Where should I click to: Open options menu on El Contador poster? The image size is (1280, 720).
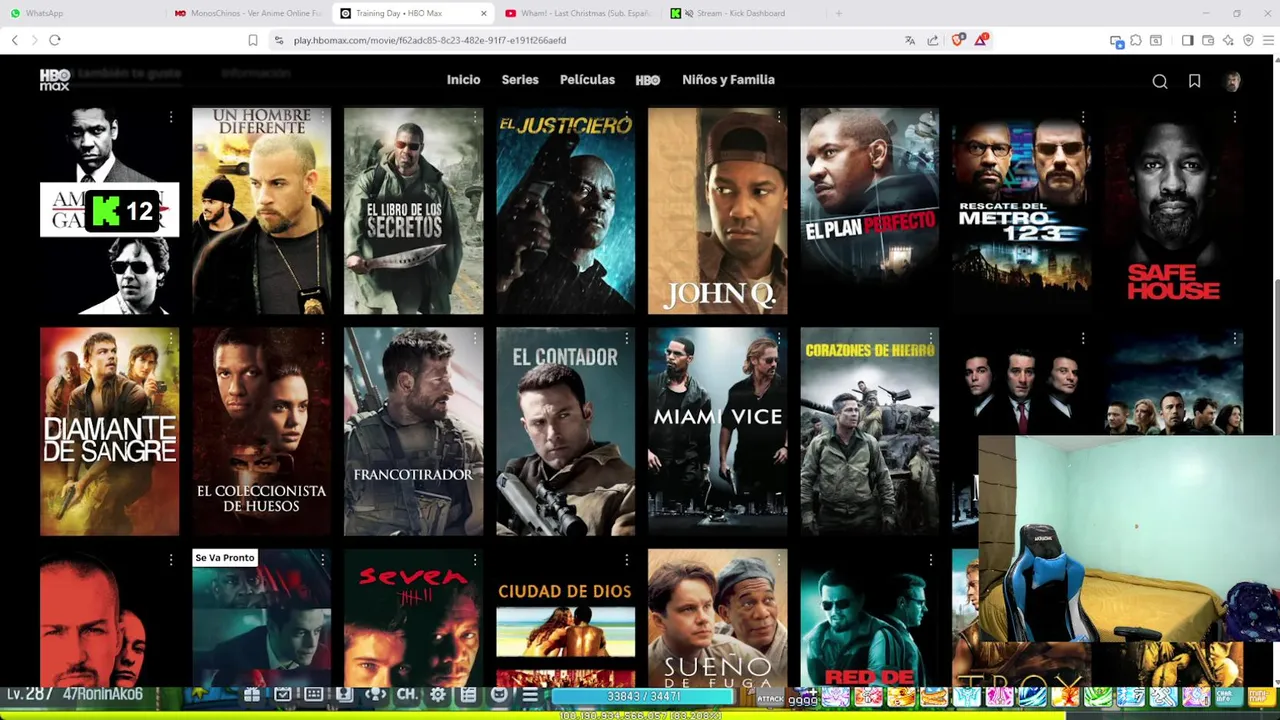click(x=627, y=339)
